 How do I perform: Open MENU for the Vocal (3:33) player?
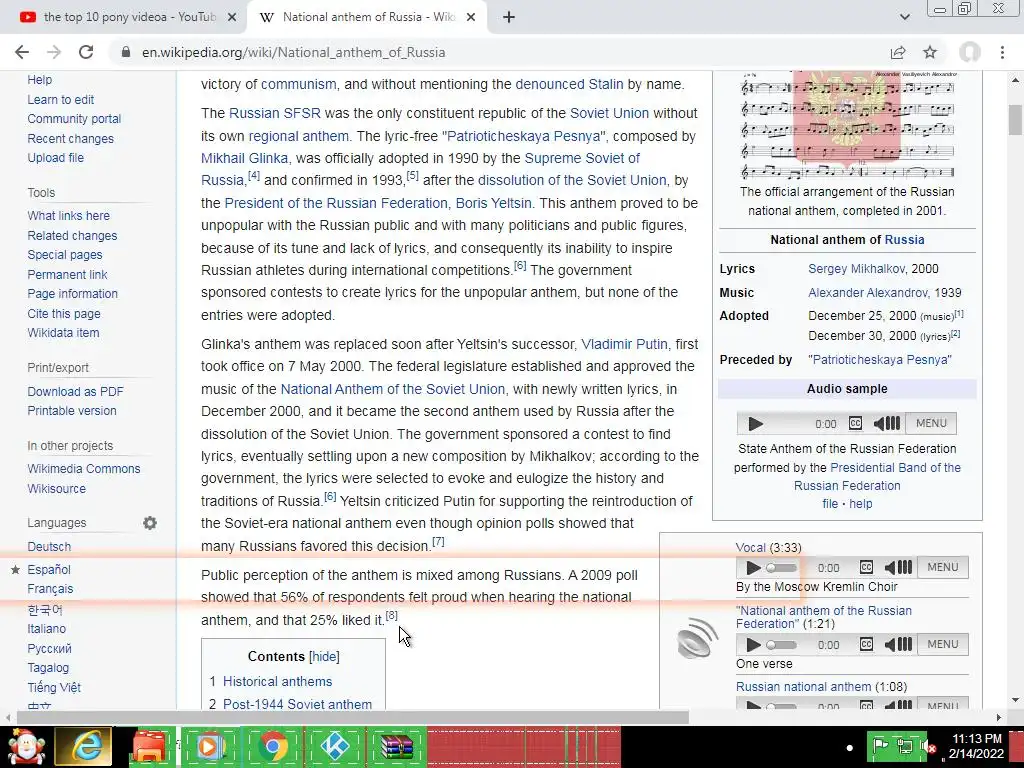[x=943, y=567]
